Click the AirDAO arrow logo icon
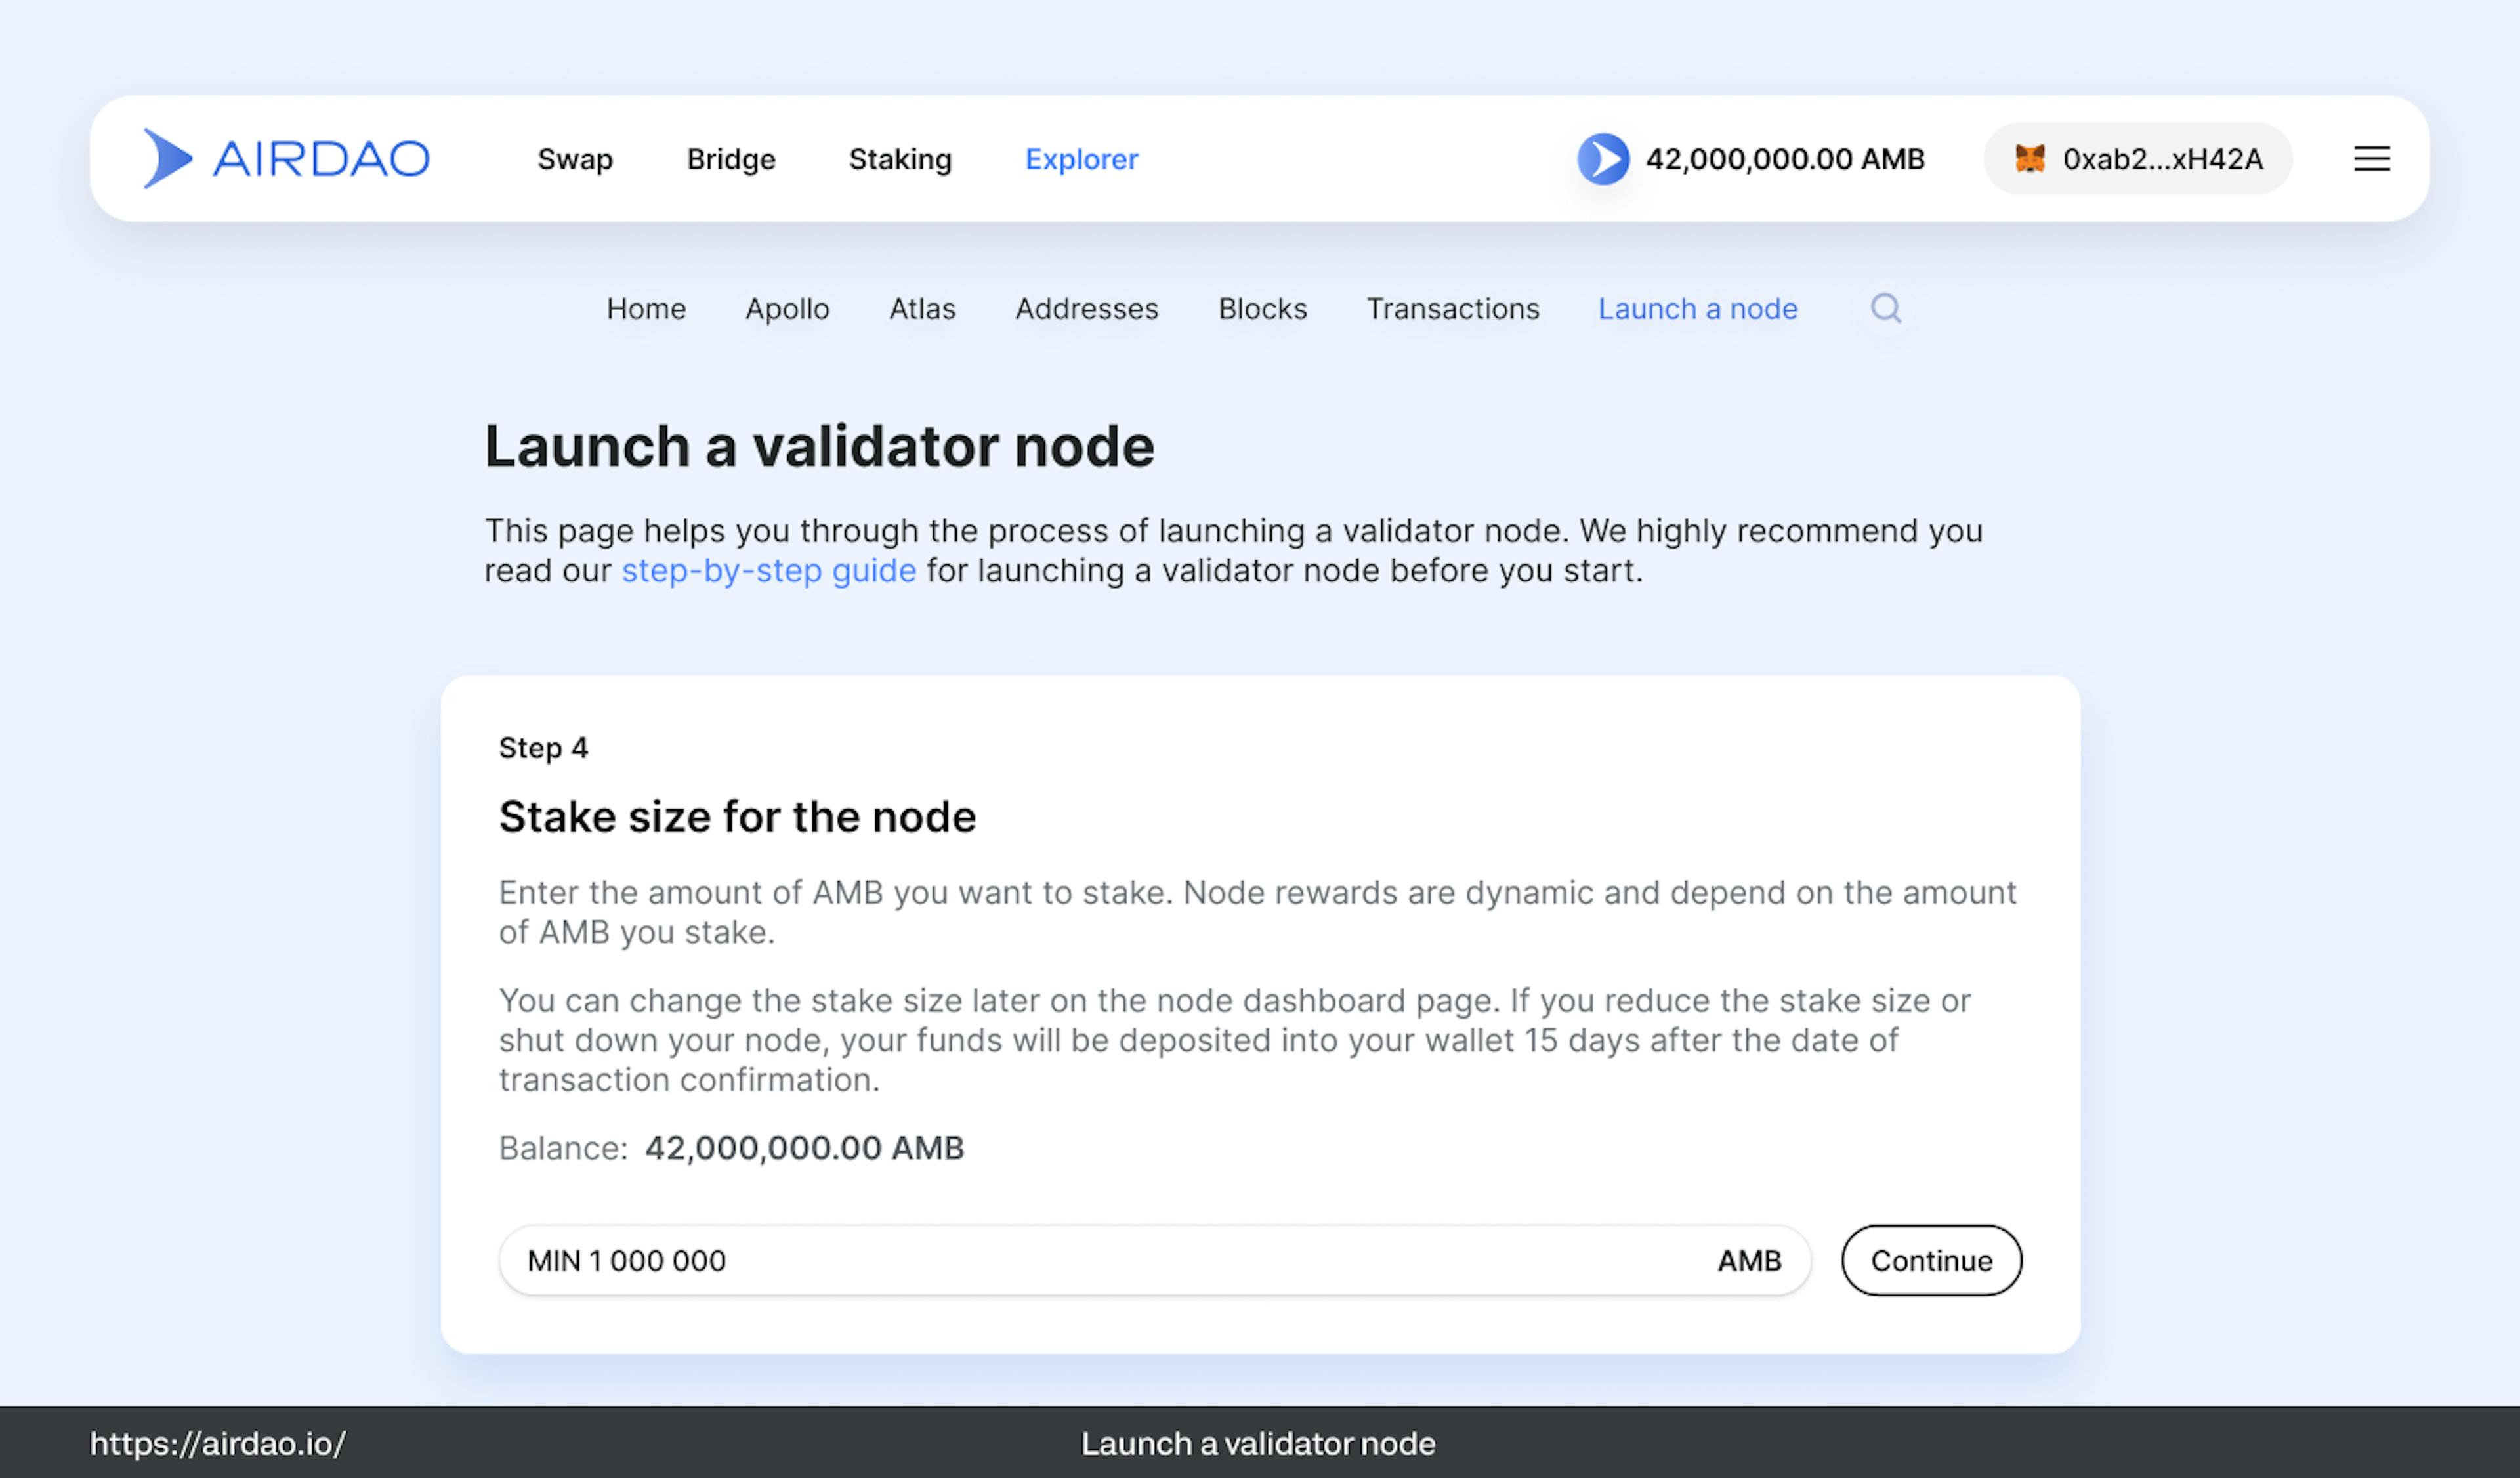Viewport: 2520px width, 1478px height. point(167,158)
